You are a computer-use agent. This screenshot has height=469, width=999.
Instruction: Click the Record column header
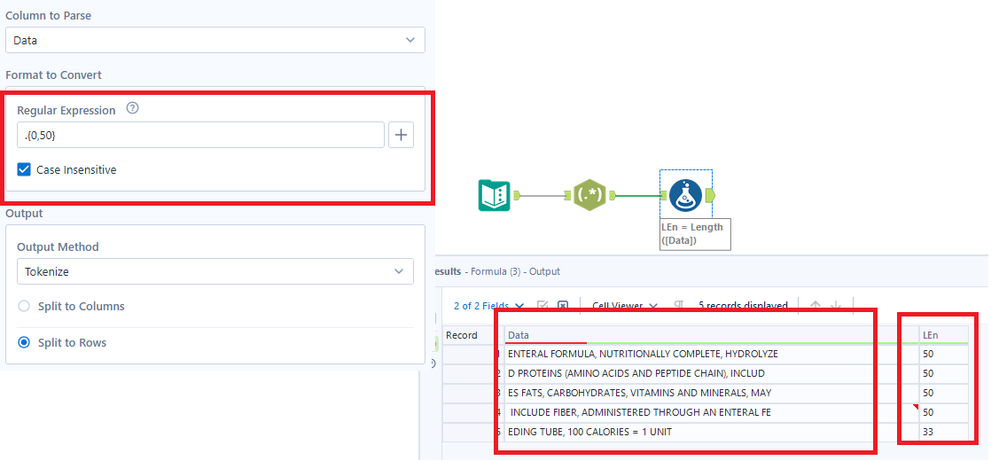click(471, 335)
